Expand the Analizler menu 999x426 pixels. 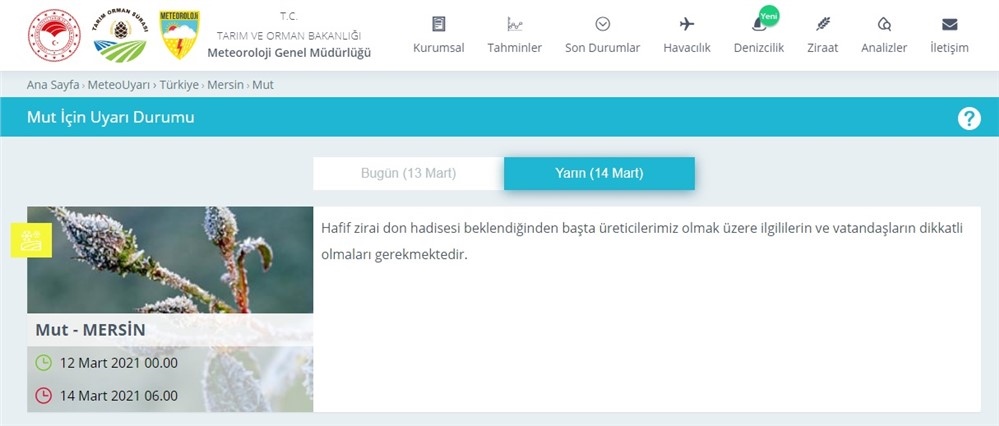pyautogui.click(x=883, y=35)
